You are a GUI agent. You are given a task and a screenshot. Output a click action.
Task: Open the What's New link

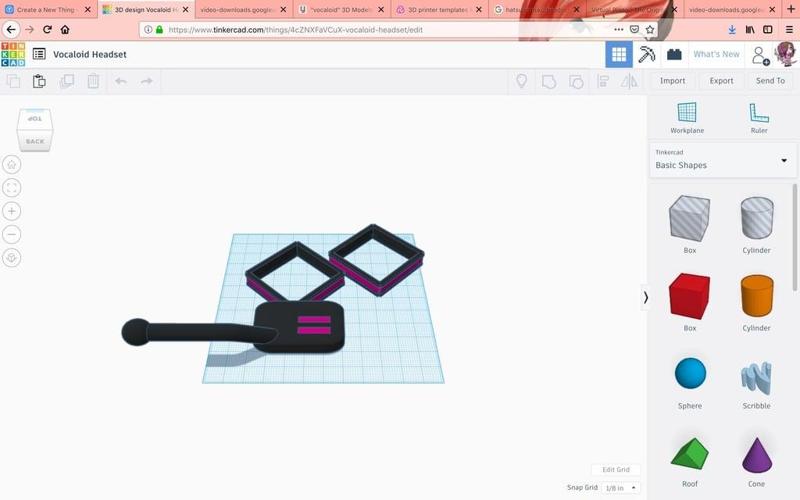click(x=716, y=54)
